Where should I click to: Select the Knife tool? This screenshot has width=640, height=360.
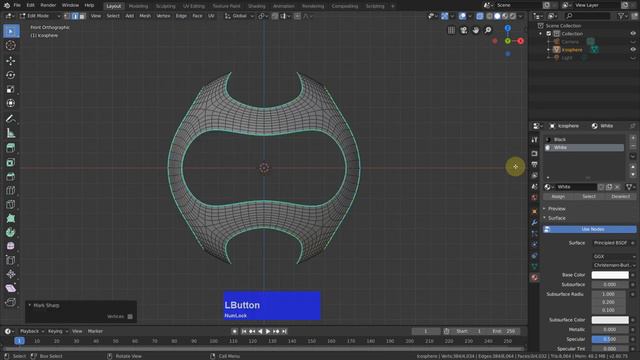pos(11,204)
